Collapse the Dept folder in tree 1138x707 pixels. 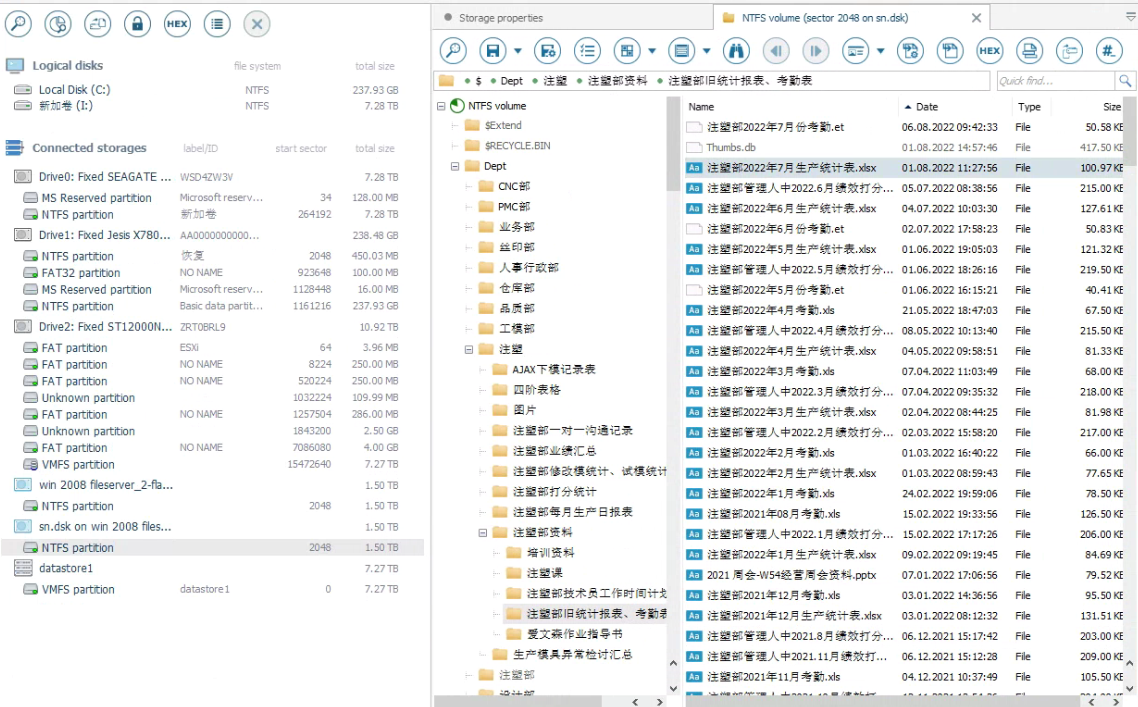(455, 166)
